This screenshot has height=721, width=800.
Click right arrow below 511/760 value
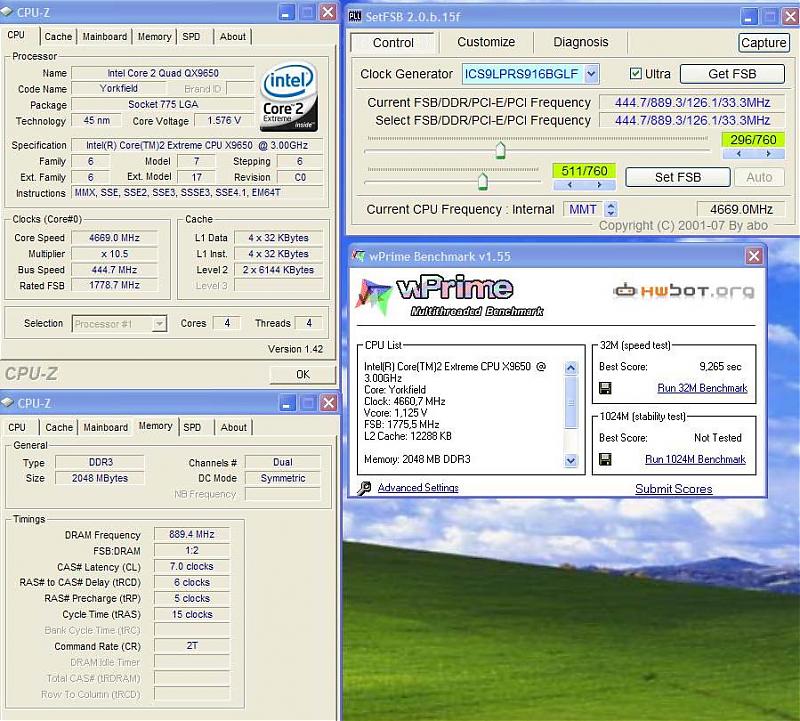click(x=599, y=185)
